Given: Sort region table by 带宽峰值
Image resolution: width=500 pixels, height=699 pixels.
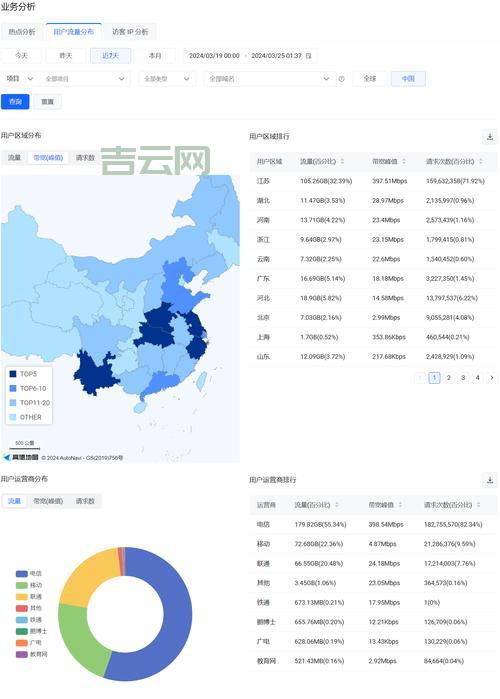Looking at the screenshot, I should (404, 161).
